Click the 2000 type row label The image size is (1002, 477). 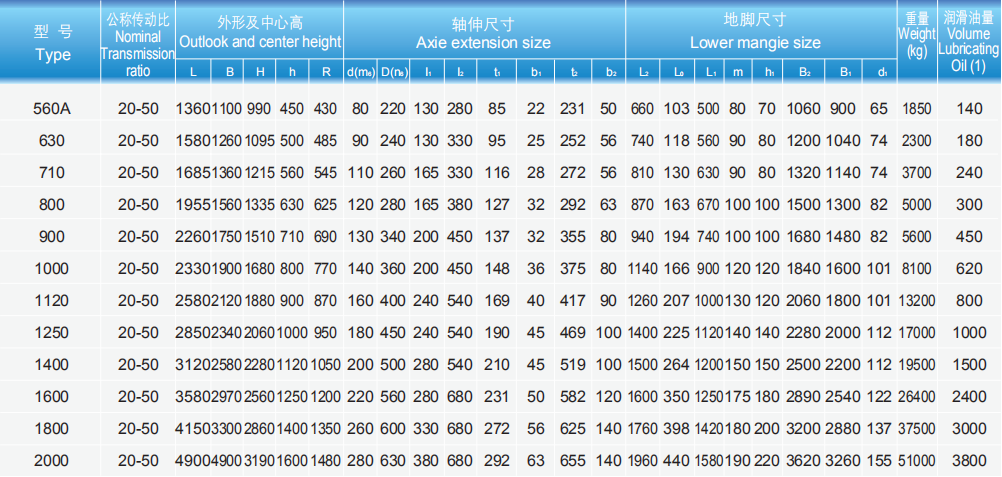tap(52, 460)
